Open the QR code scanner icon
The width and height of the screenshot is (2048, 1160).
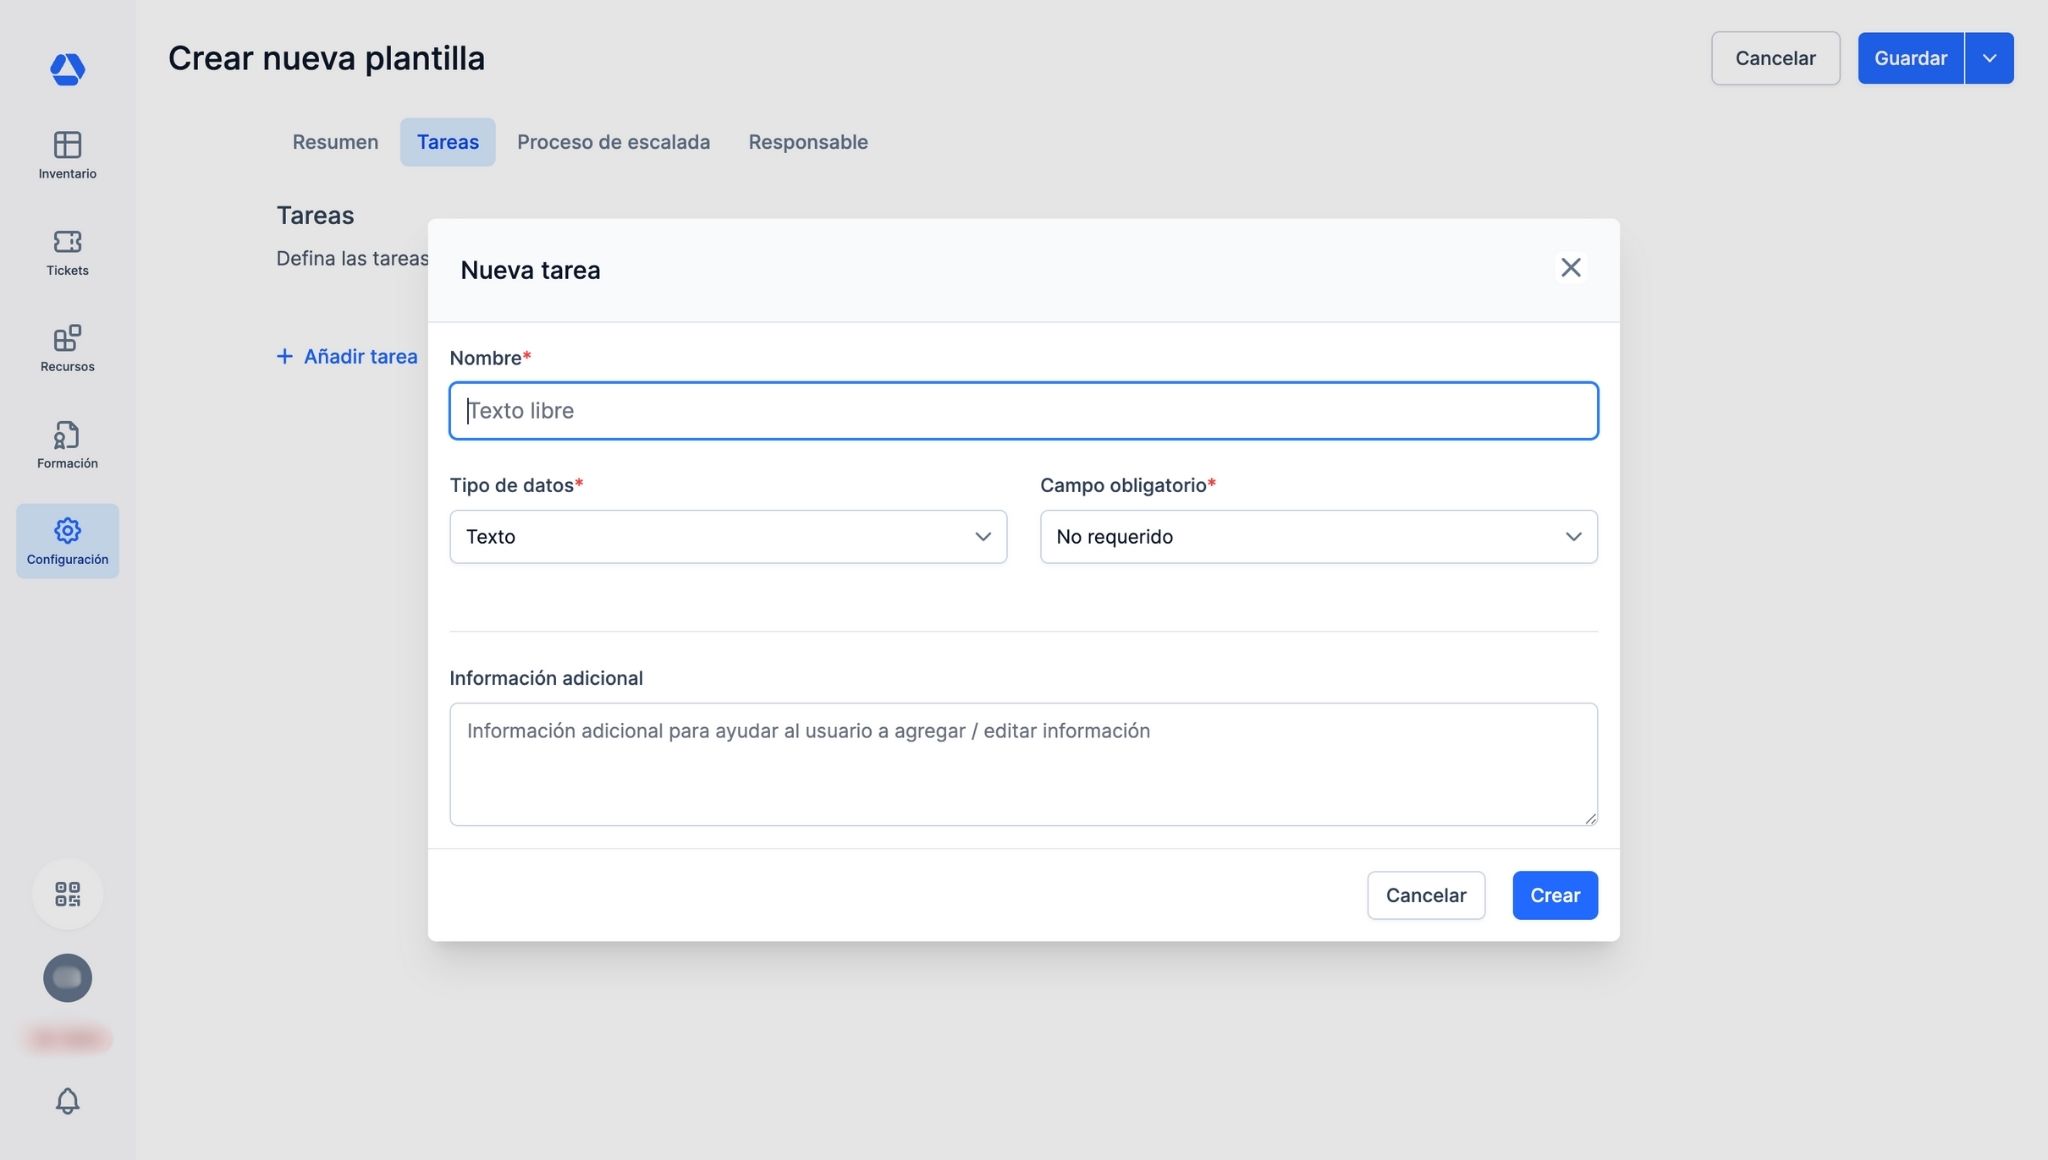point(67,893)
